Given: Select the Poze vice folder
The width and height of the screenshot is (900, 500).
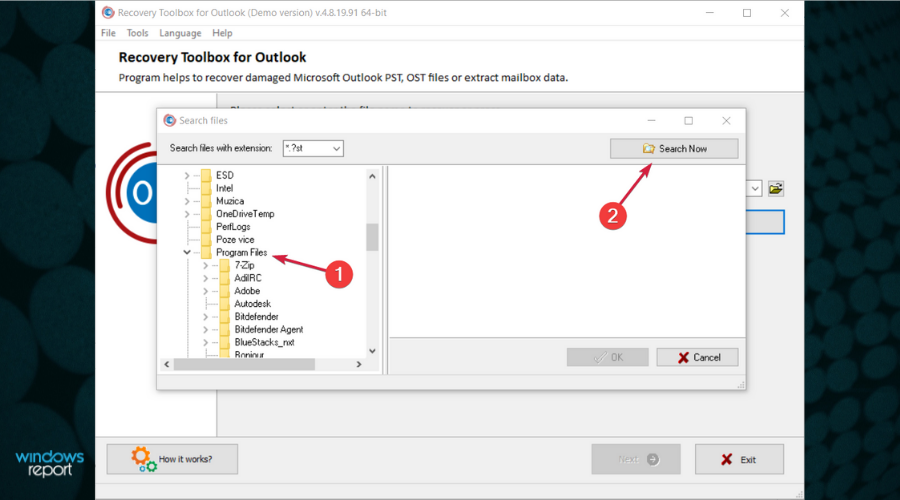Looking at the screenshot, I should pyautogui.click(x=235, y=239).
